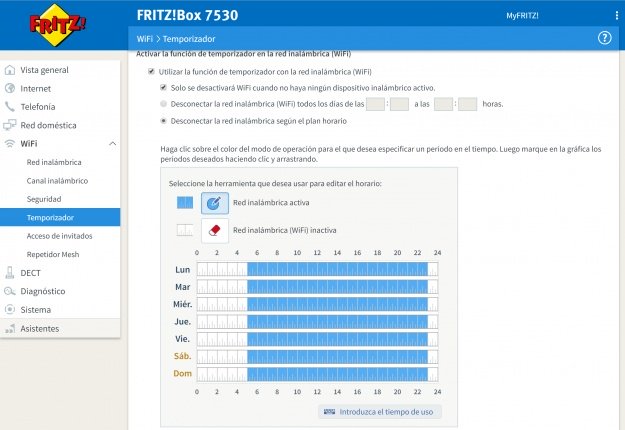Open the help question mark icon
This screenshot has width=625, height=430.
tap(604, 38)
